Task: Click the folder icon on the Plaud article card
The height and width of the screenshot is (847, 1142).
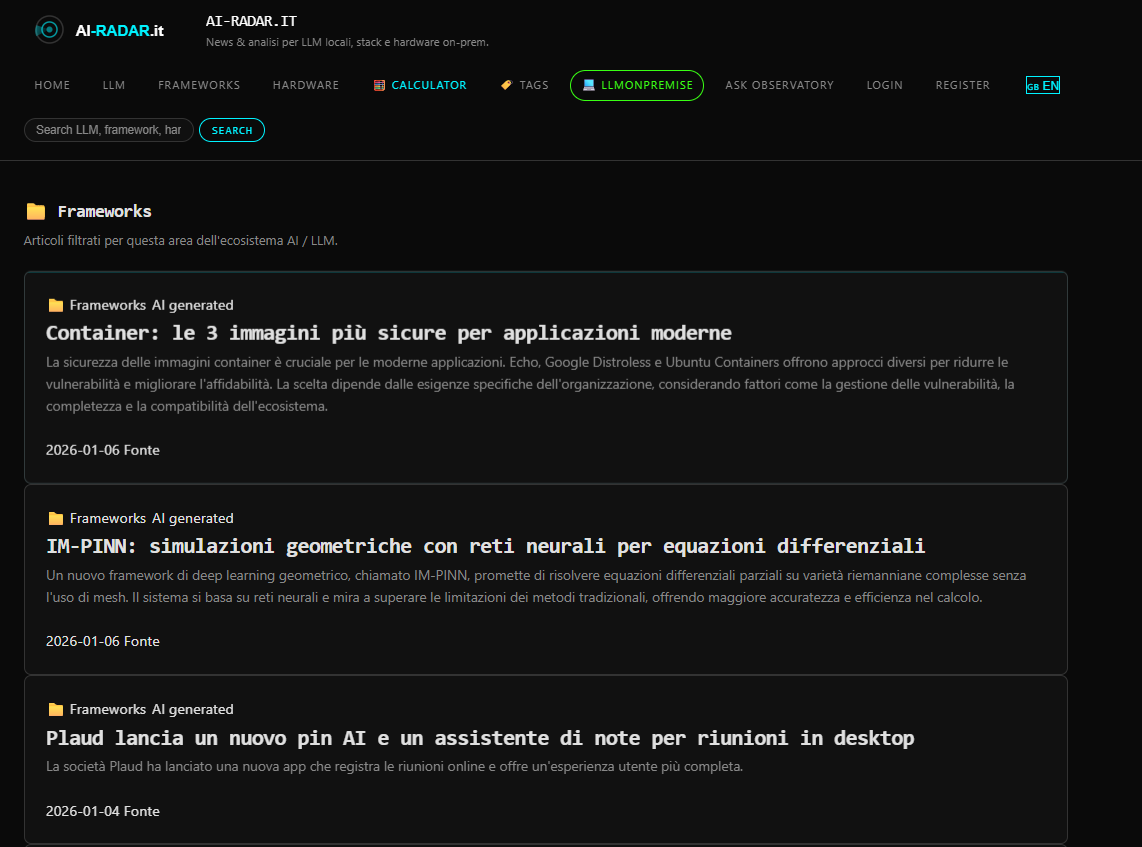Action: 58,708
